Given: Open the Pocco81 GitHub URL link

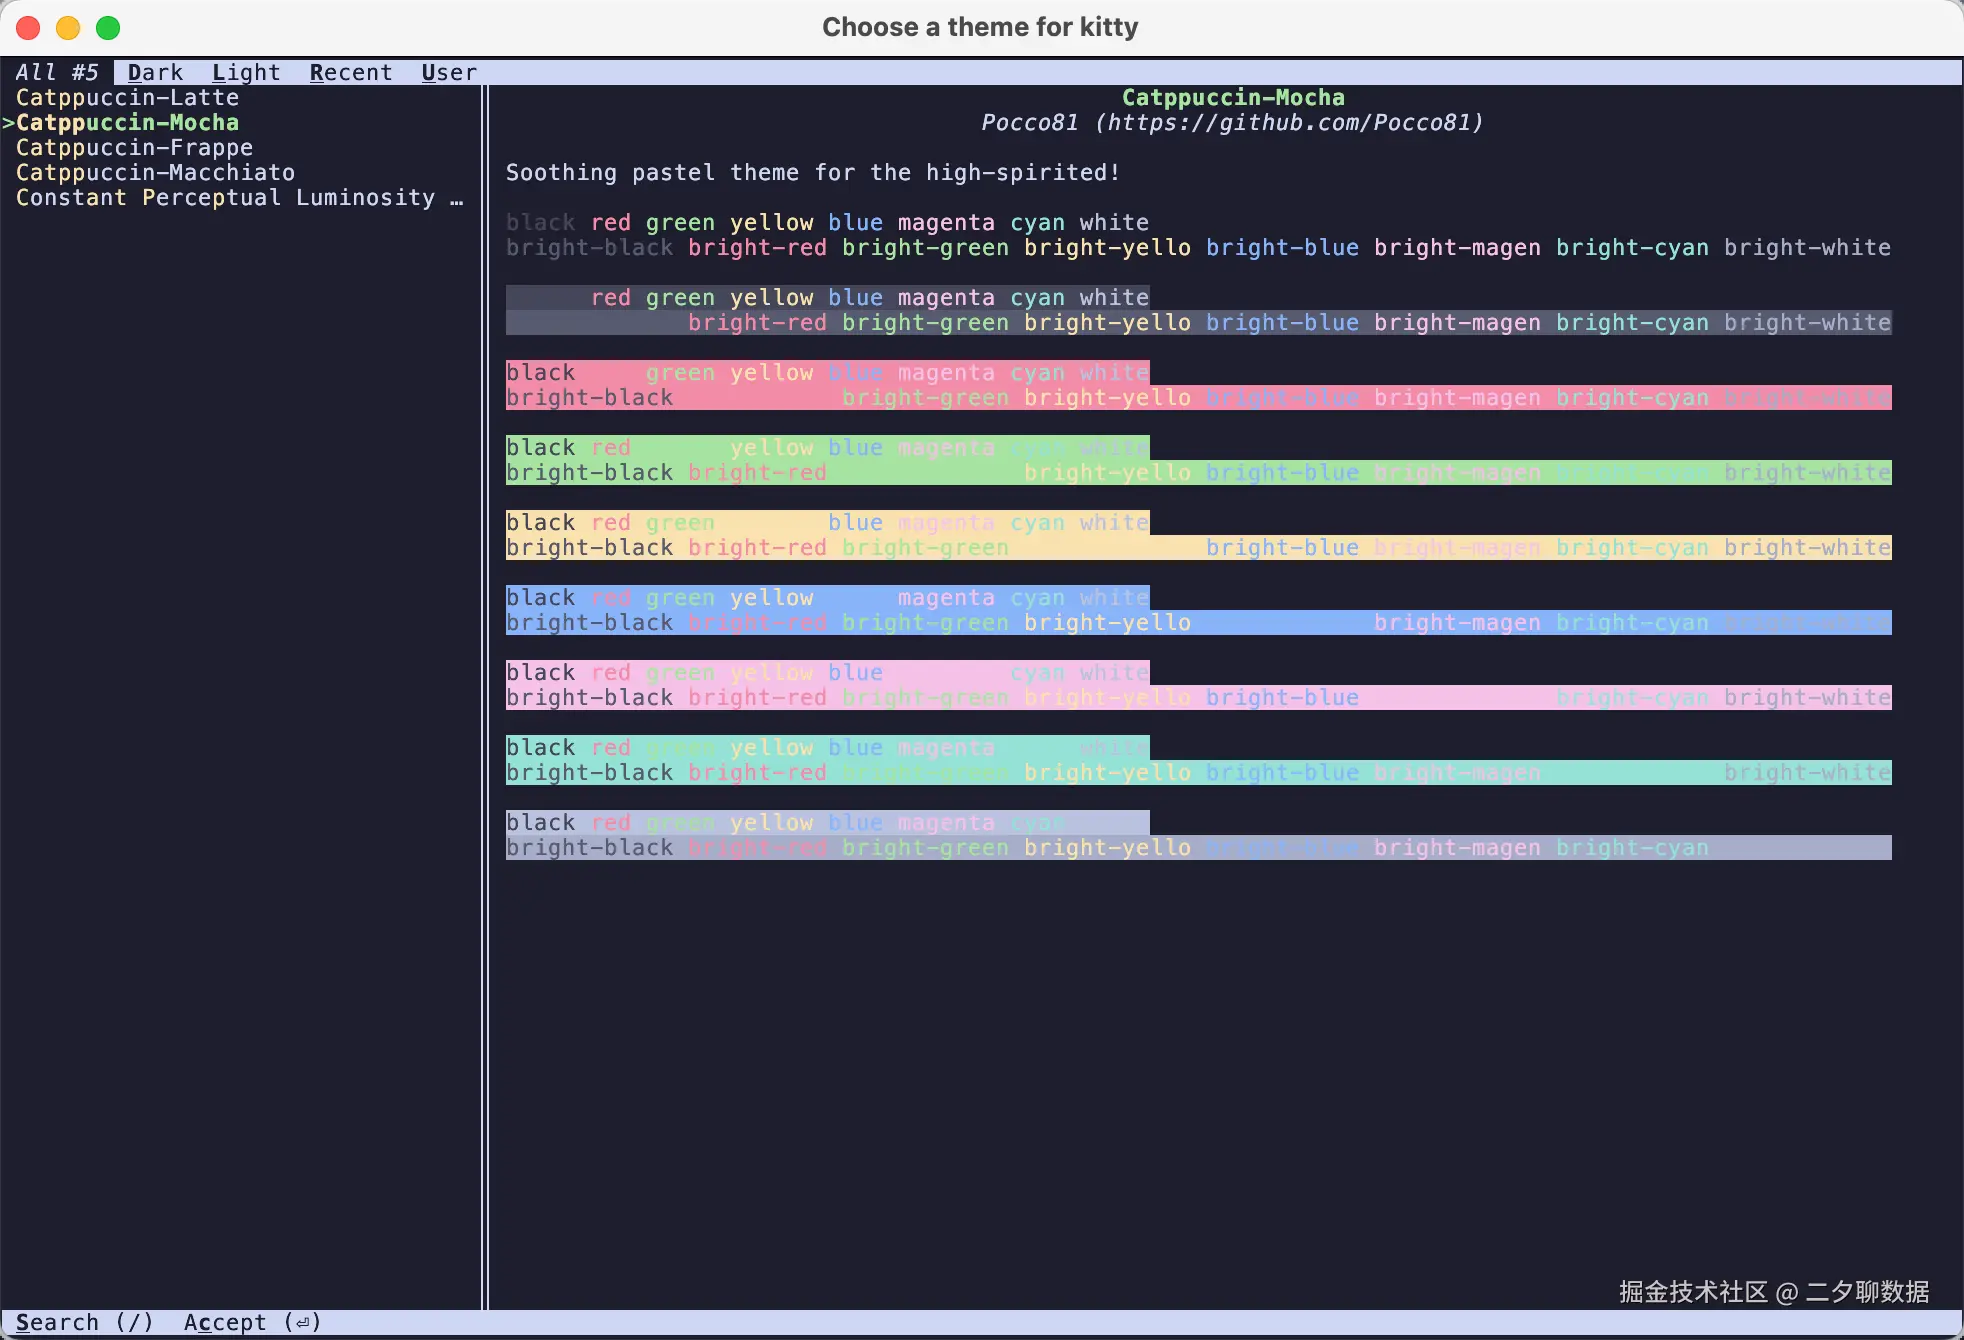Looking at the screenshot, I should (1289, 123).
